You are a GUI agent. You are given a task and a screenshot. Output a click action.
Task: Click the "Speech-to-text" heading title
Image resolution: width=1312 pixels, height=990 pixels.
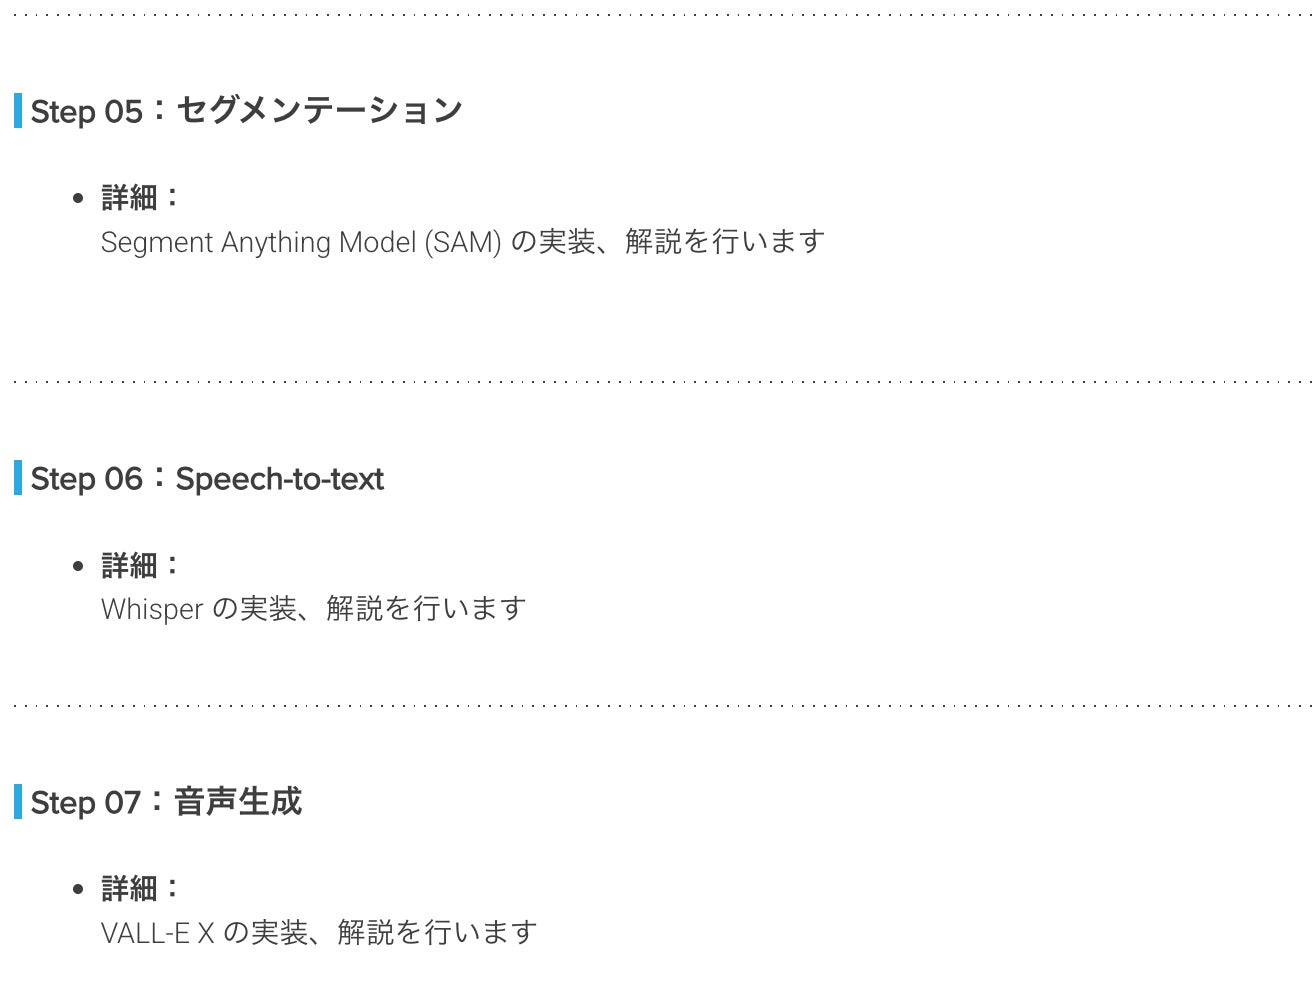pyautogui.click(x=279, y=479)
